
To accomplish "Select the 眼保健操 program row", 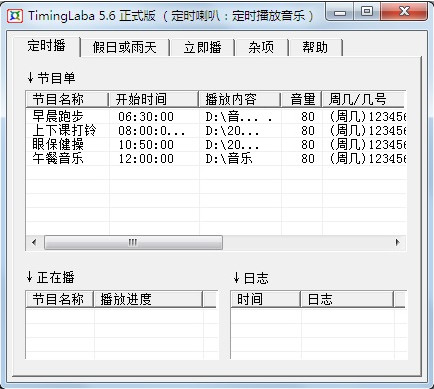I will tap(216, 145).
